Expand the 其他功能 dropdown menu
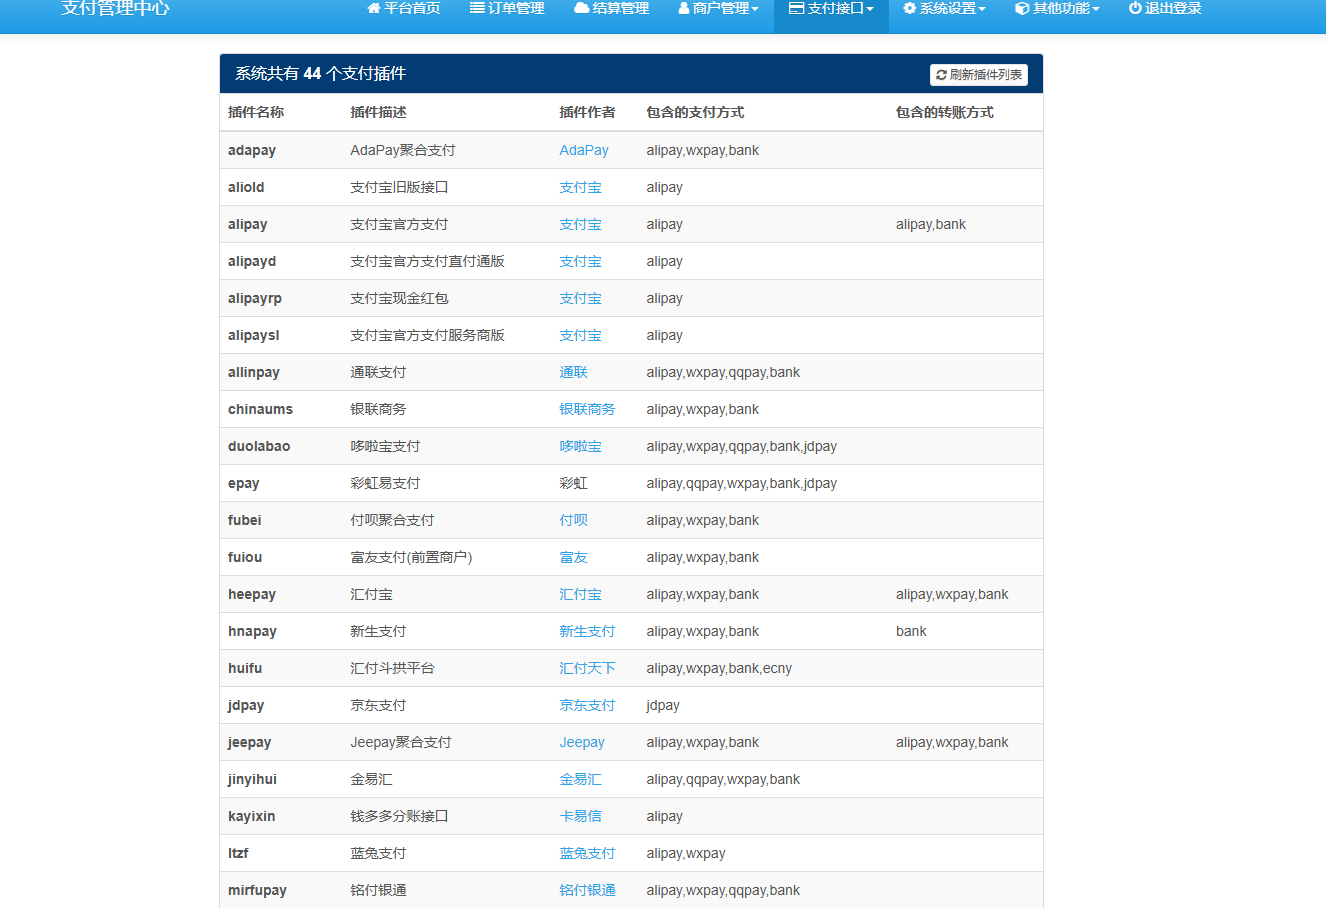 [1057, 8]
